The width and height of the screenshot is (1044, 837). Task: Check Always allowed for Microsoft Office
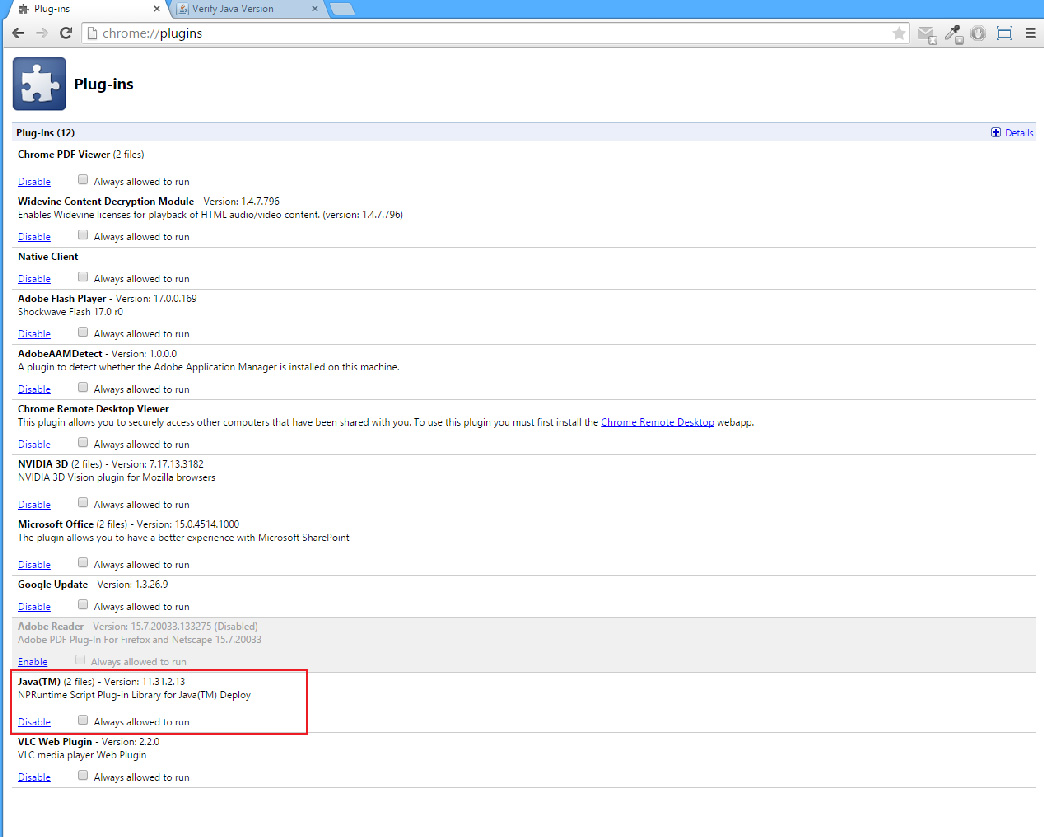pyautogui.click(x=83, y=562)
